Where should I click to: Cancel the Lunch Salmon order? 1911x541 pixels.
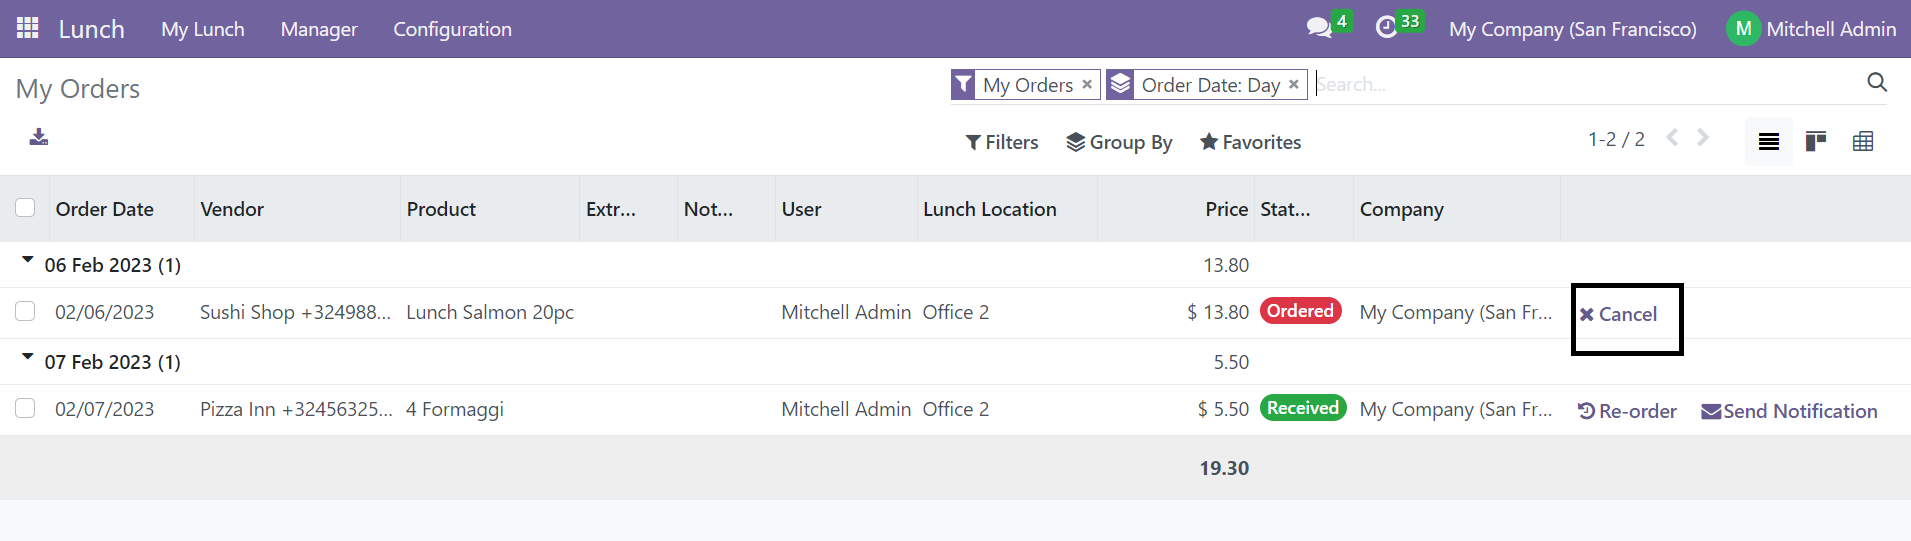point(1618,314)
